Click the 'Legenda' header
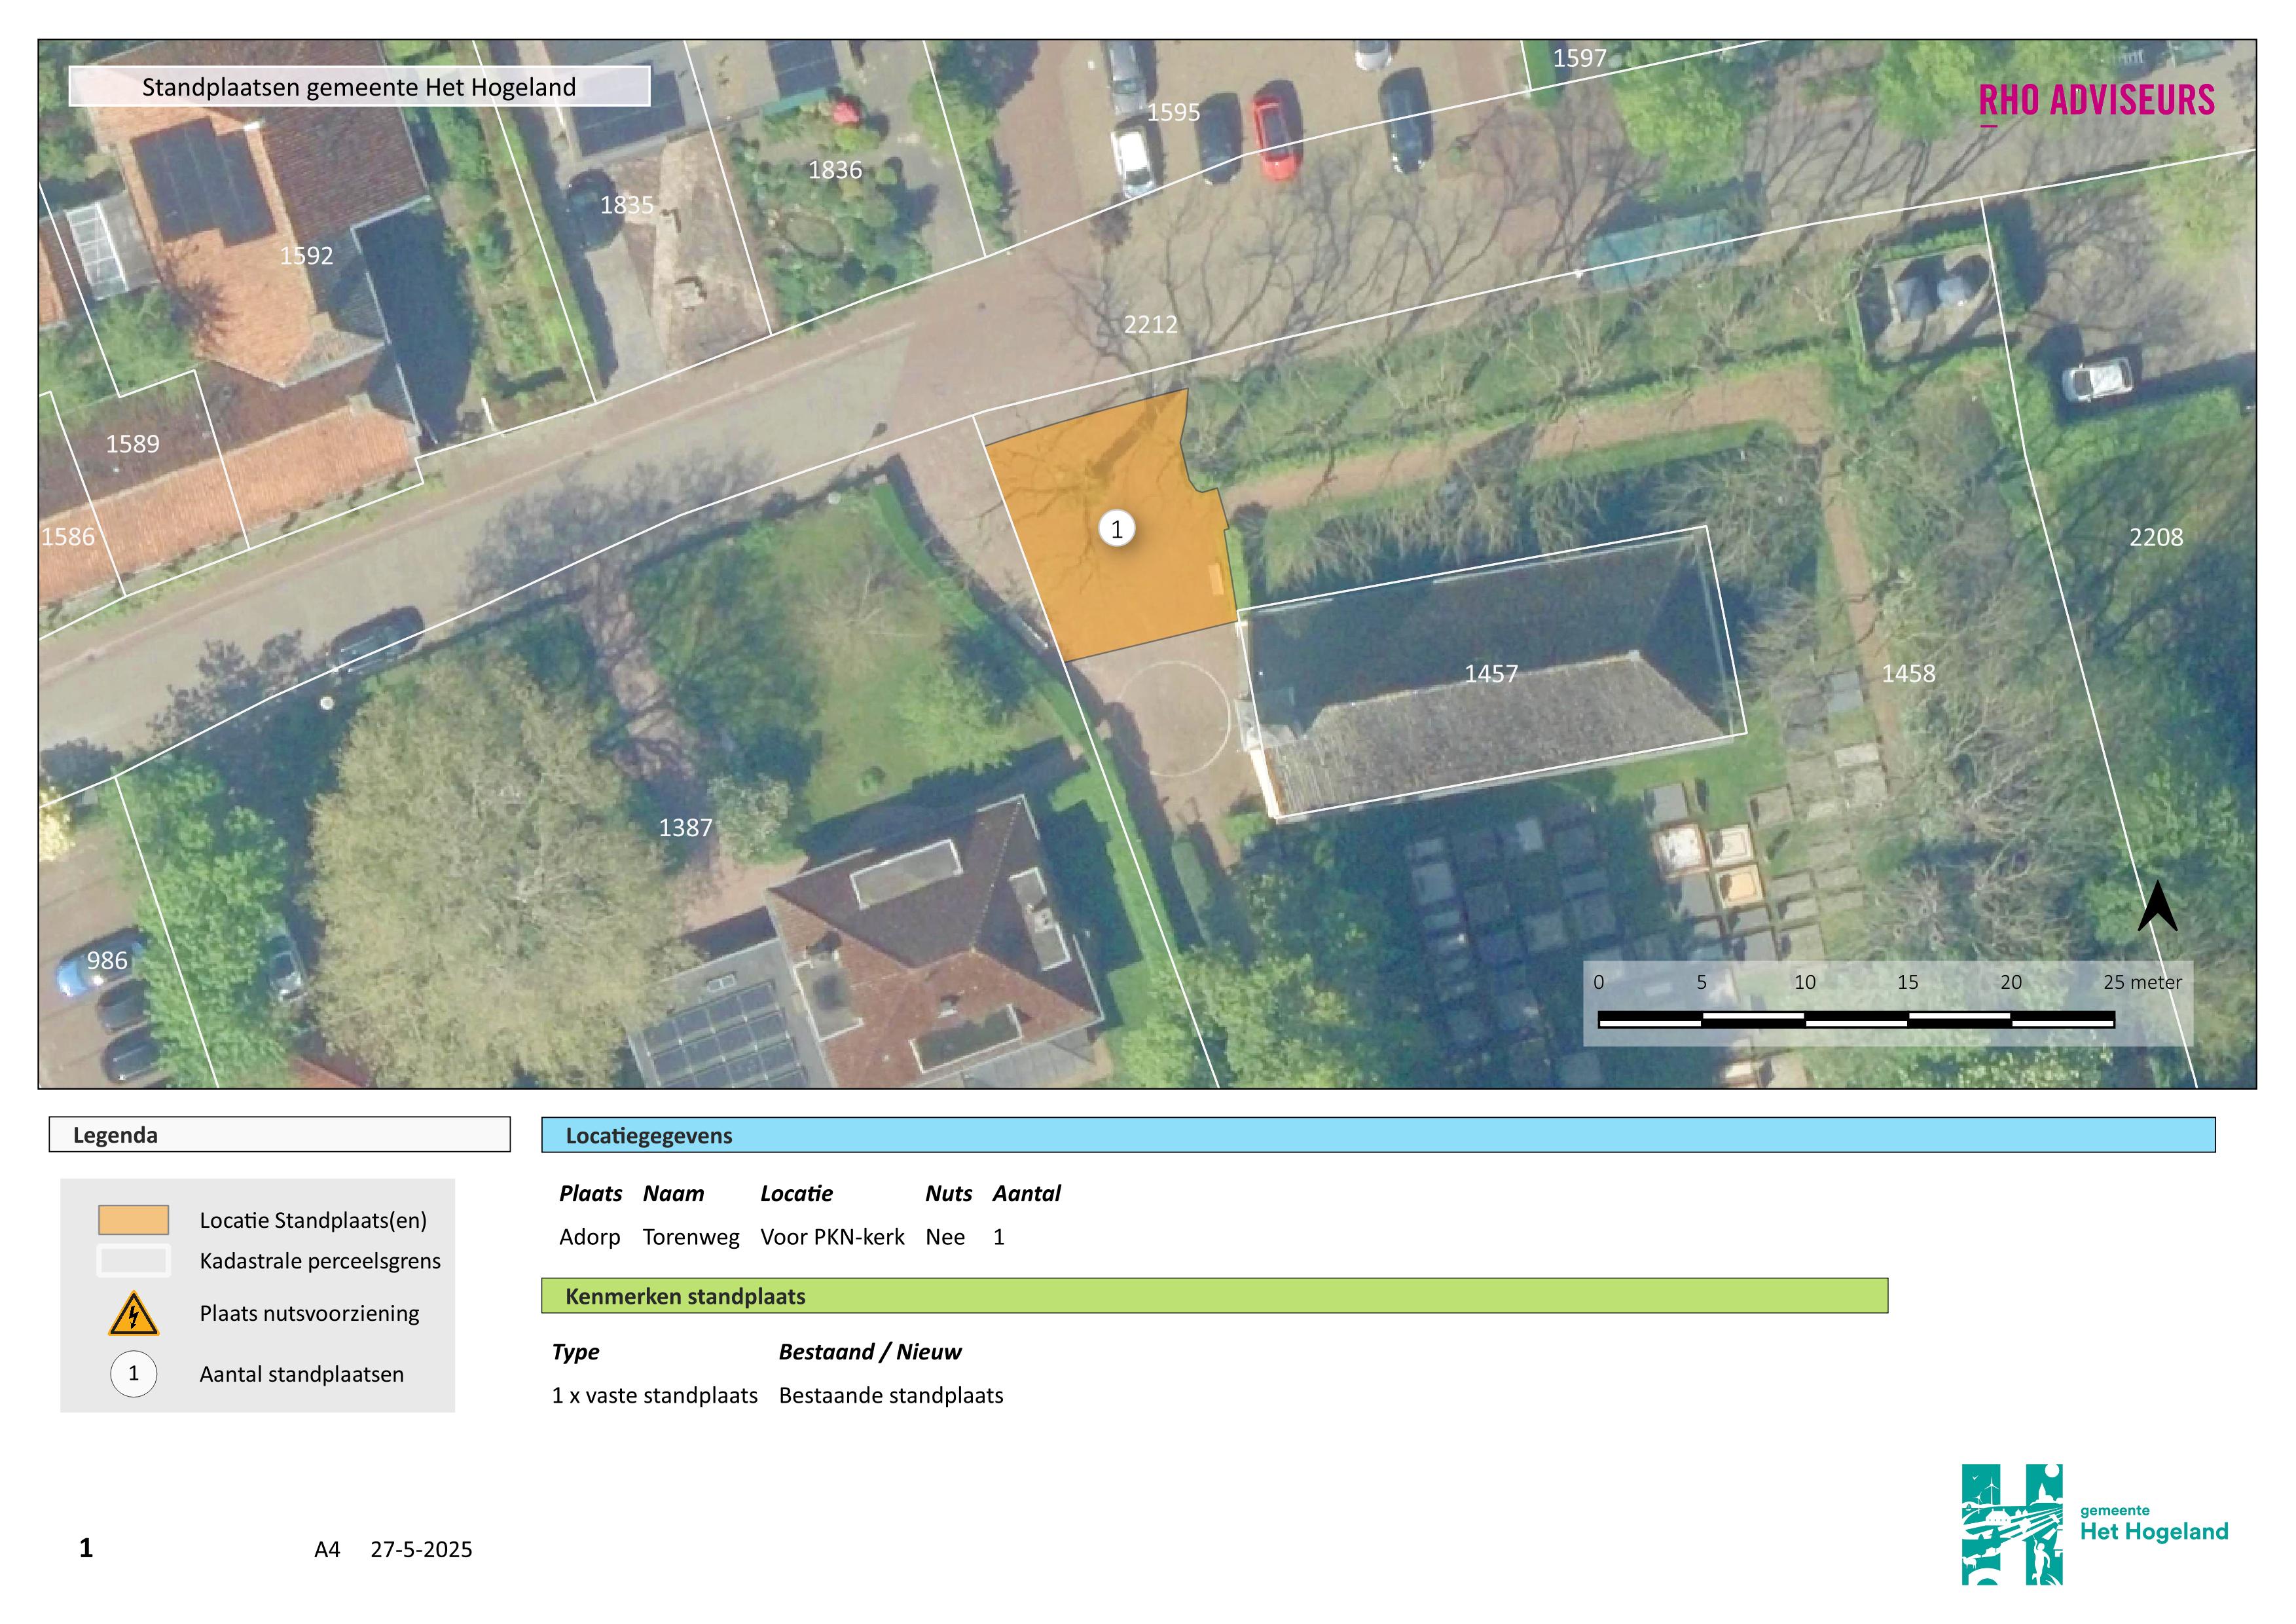 pyautogui.click(x=279, y=1134)
